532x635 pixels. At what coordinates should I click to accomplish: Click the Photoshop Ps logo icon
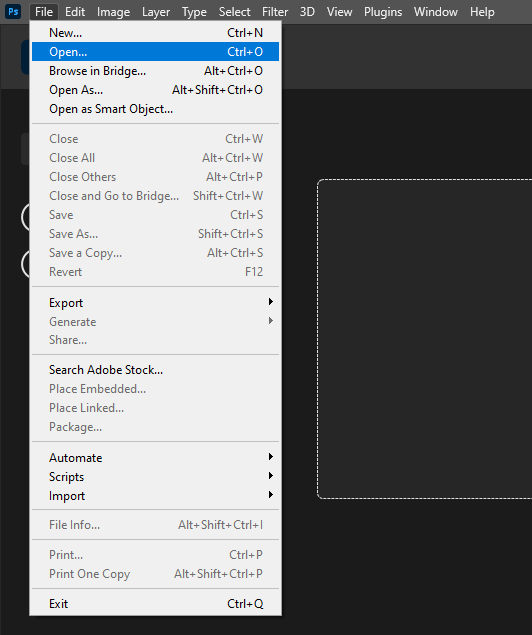pos(13,11)
